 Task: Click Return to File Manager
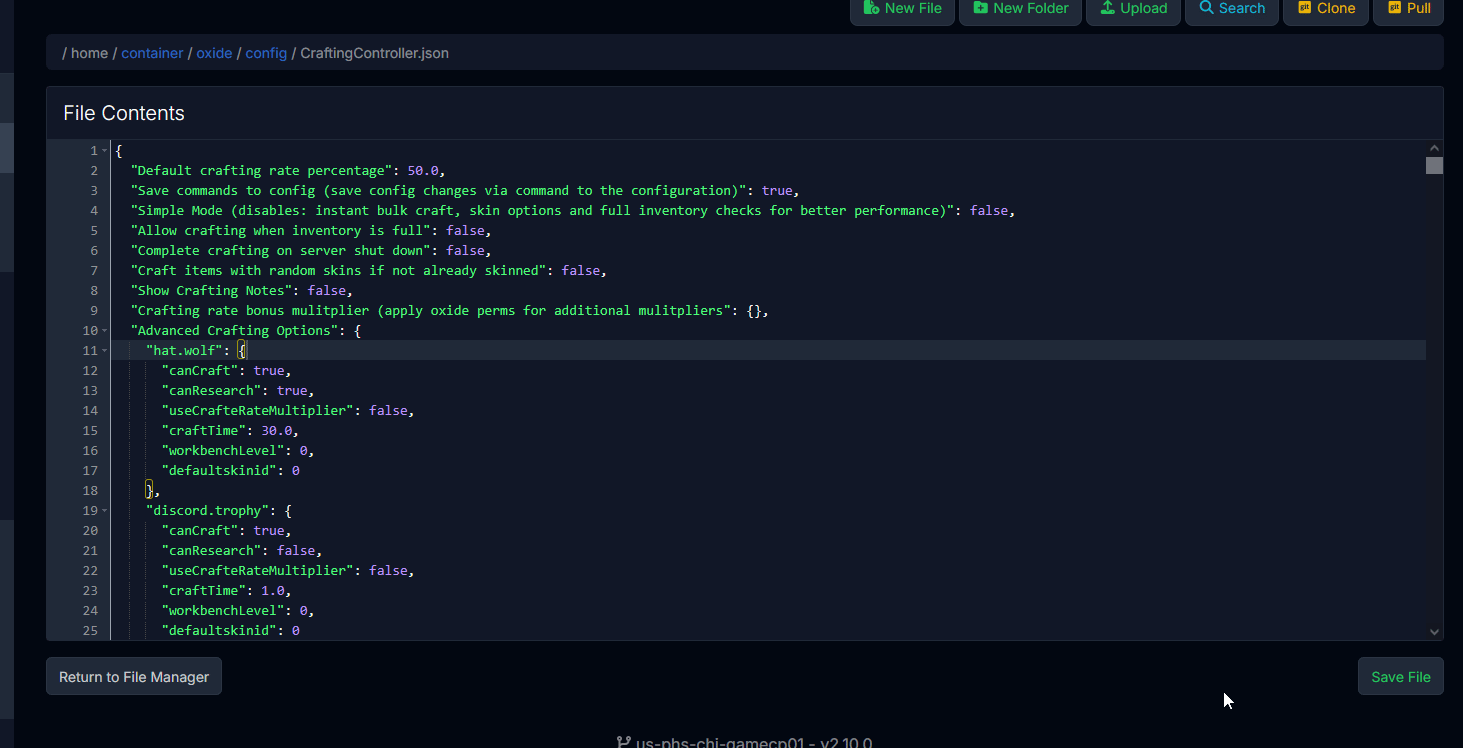pyautogui.click(x=134, y=677)
